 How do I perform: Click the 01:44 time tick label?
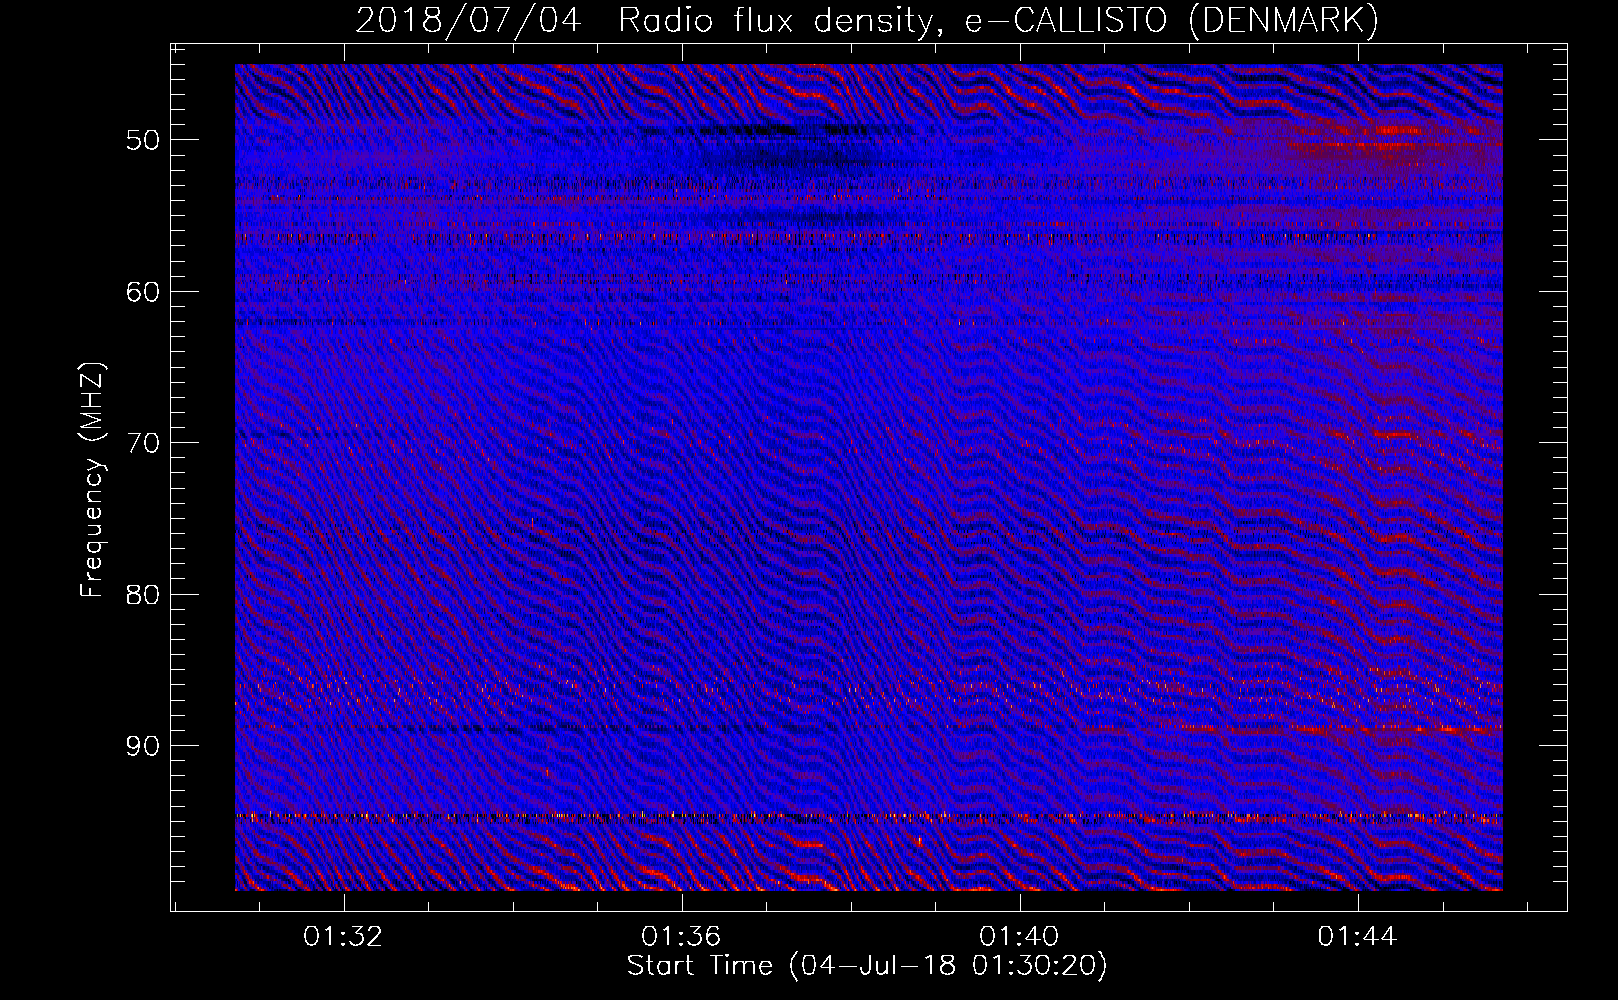(x=1358, y=936)
